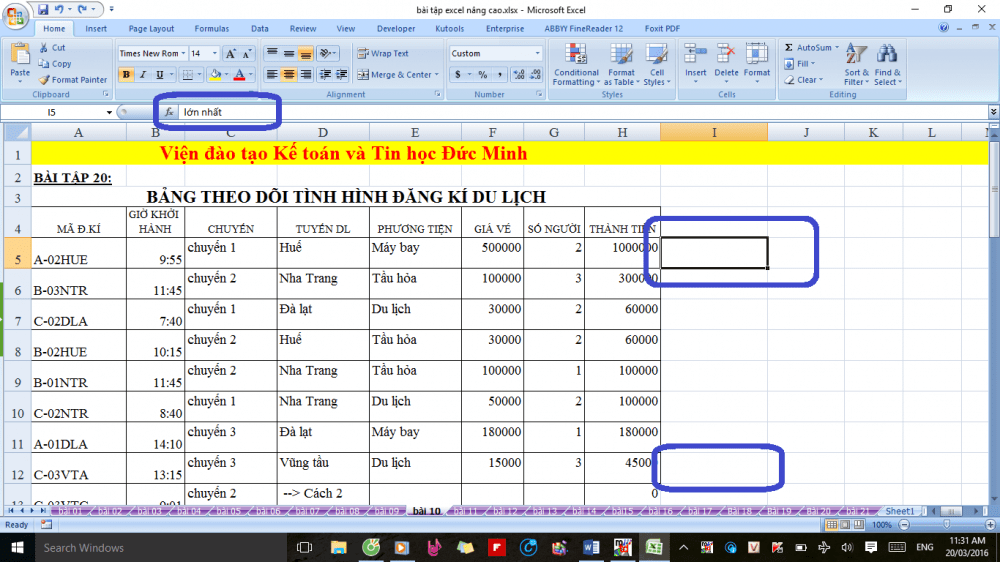The height and width of the screenshot is (562, 1000).
Task: Open borders dropdown arrow
Action: pos(199,75)
